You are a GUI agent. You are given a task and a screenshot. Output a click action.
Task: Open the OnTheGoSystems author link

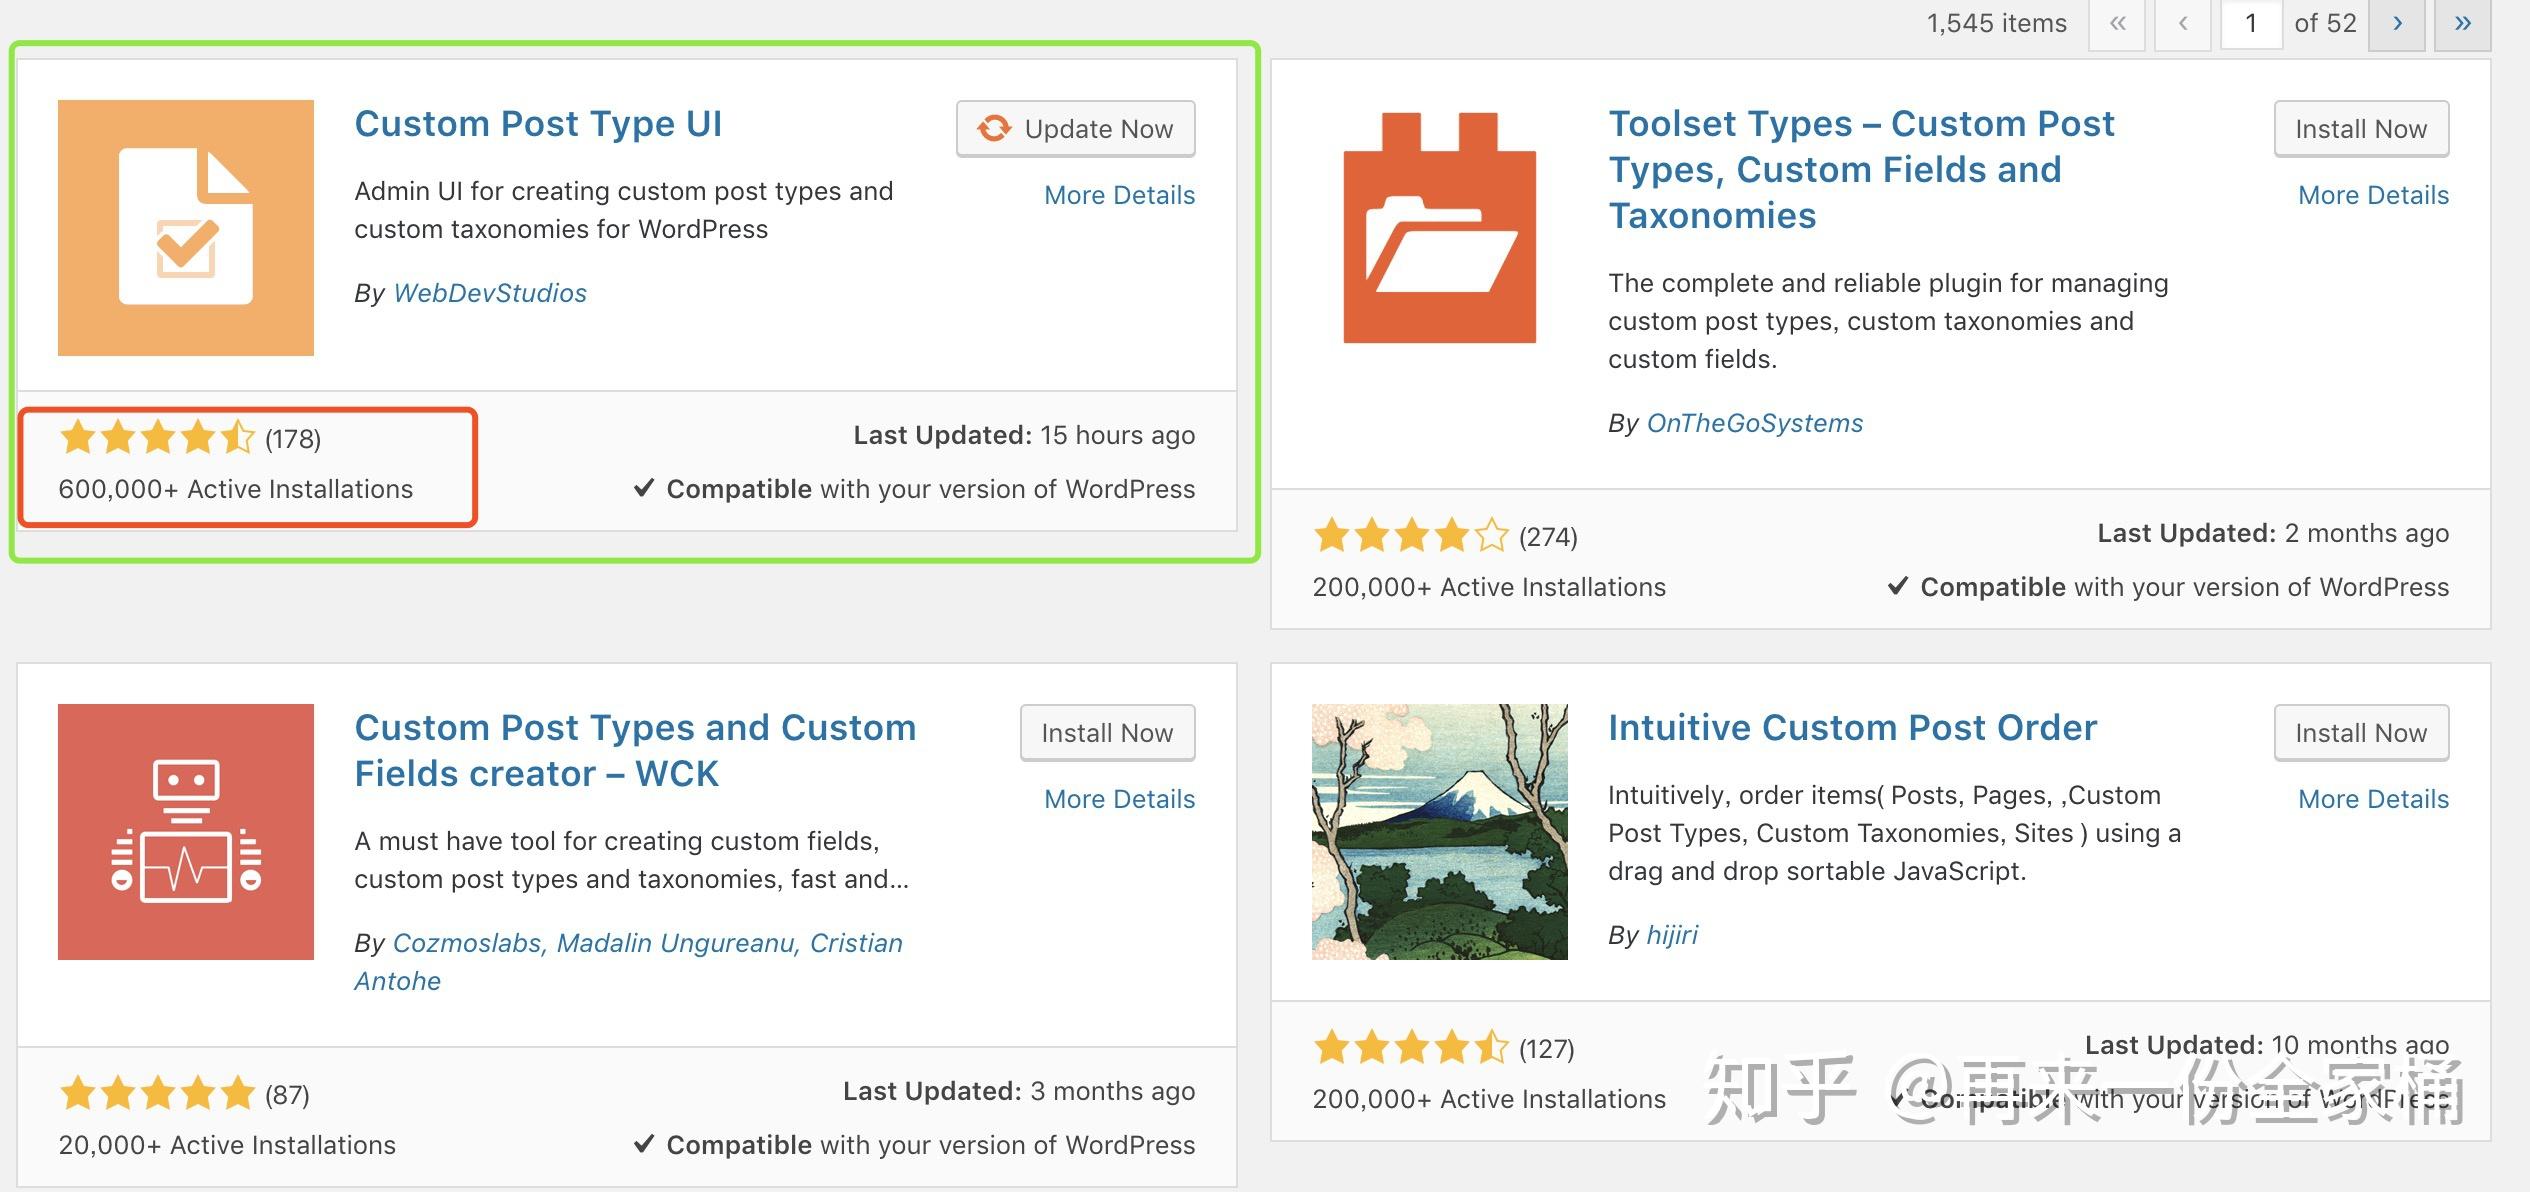point(1754,423)
